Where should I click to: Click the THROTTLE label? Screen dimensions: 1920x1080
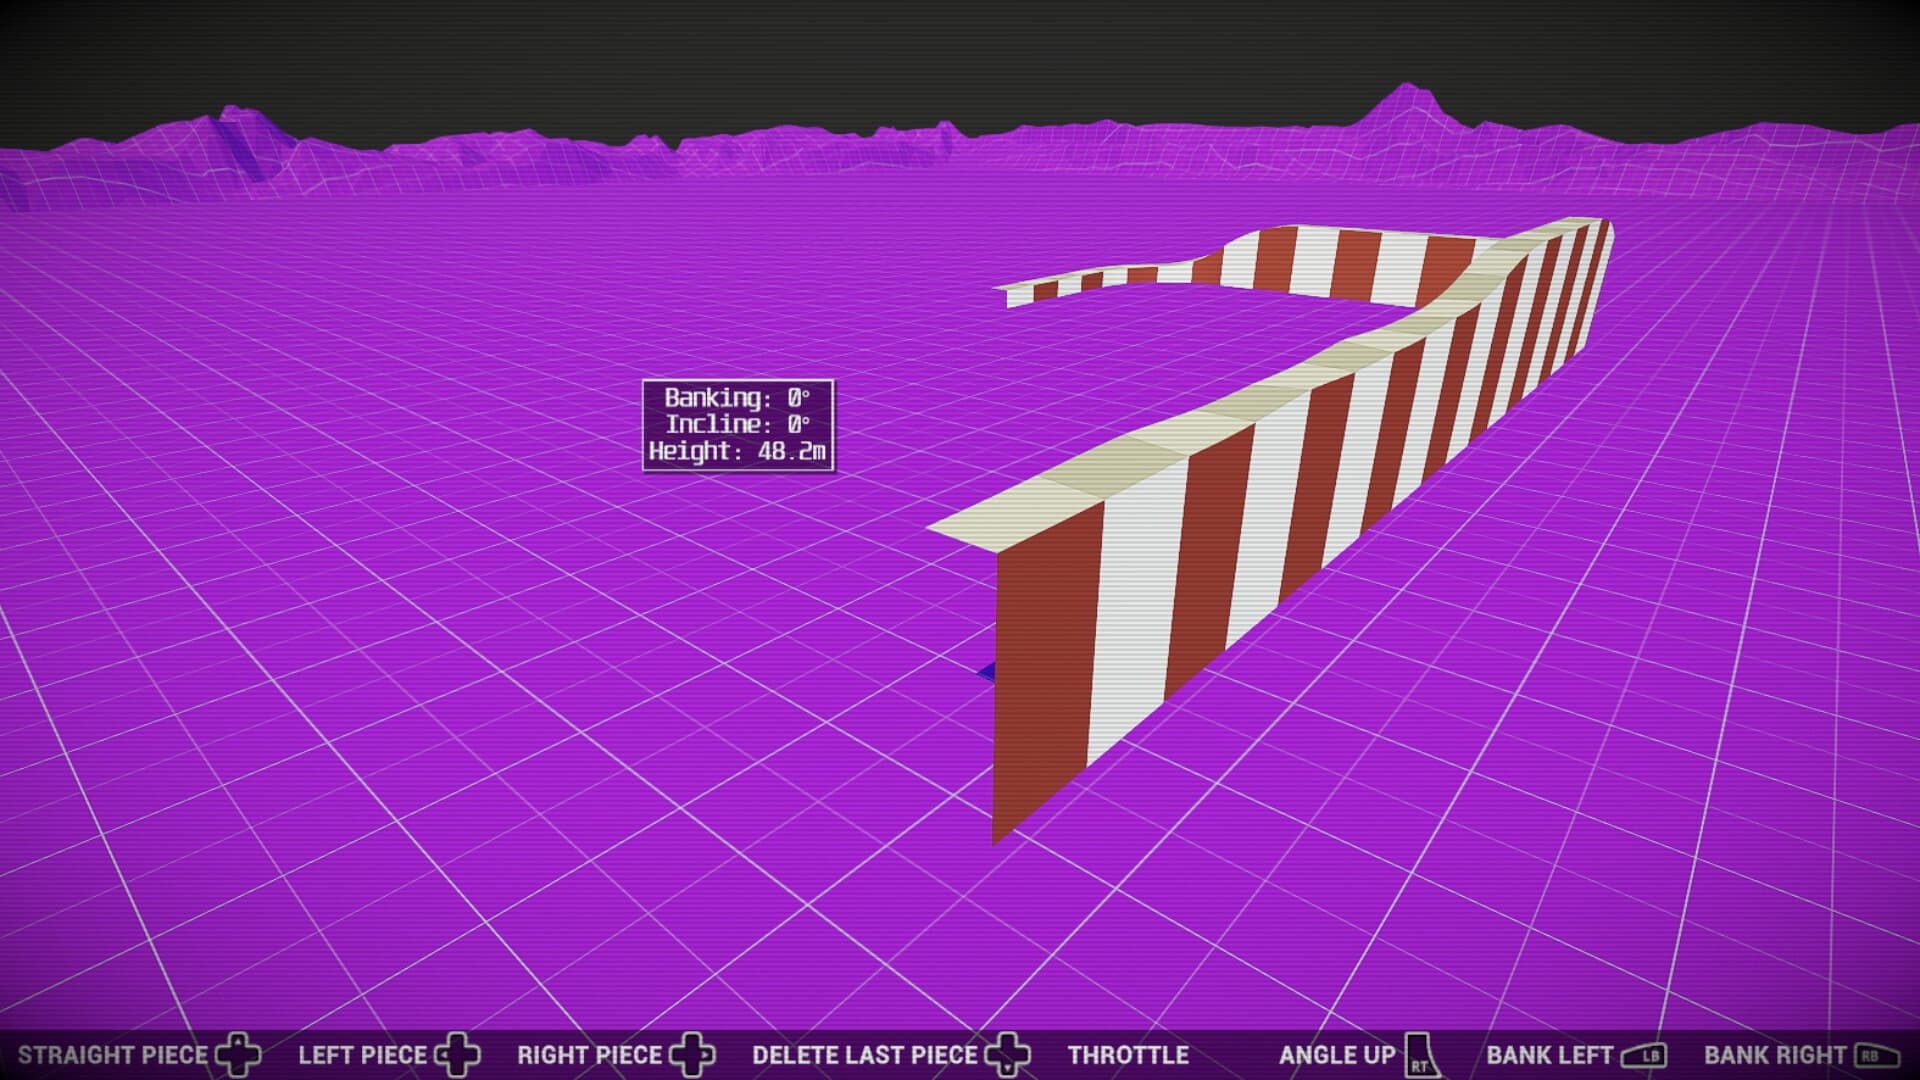point(1128,1055)
